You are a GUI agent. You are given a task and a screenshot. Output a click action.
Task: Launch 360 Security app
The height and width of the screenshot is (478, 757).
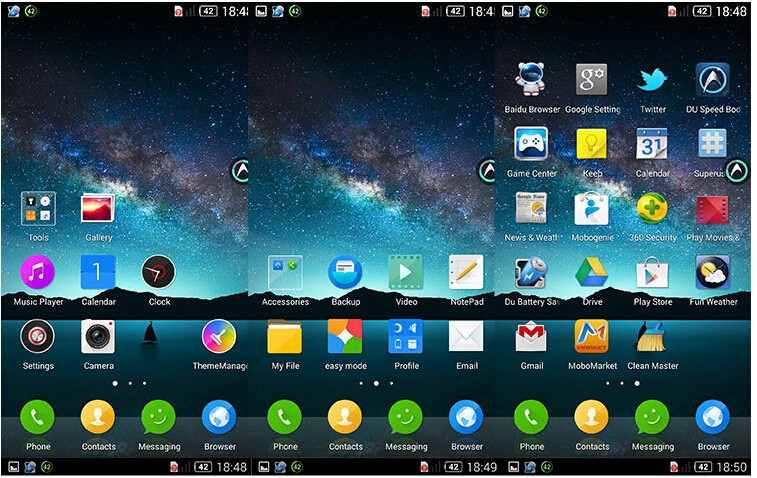click(652, 208)
